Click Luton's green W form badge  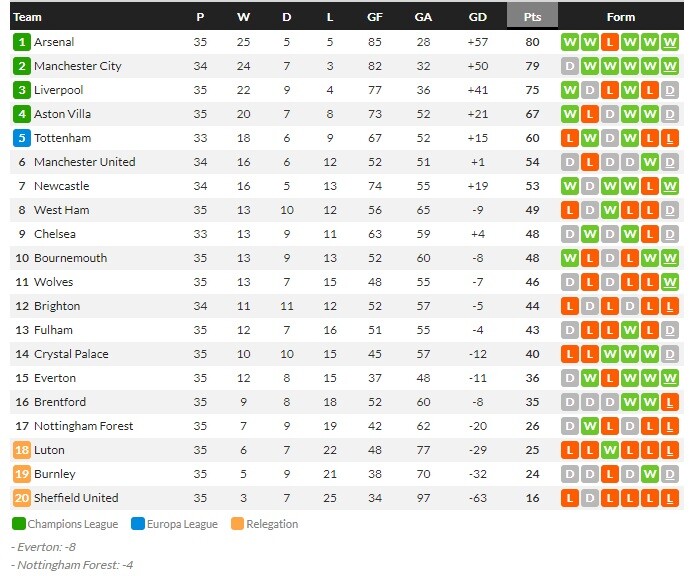click(x=609, y=450)
